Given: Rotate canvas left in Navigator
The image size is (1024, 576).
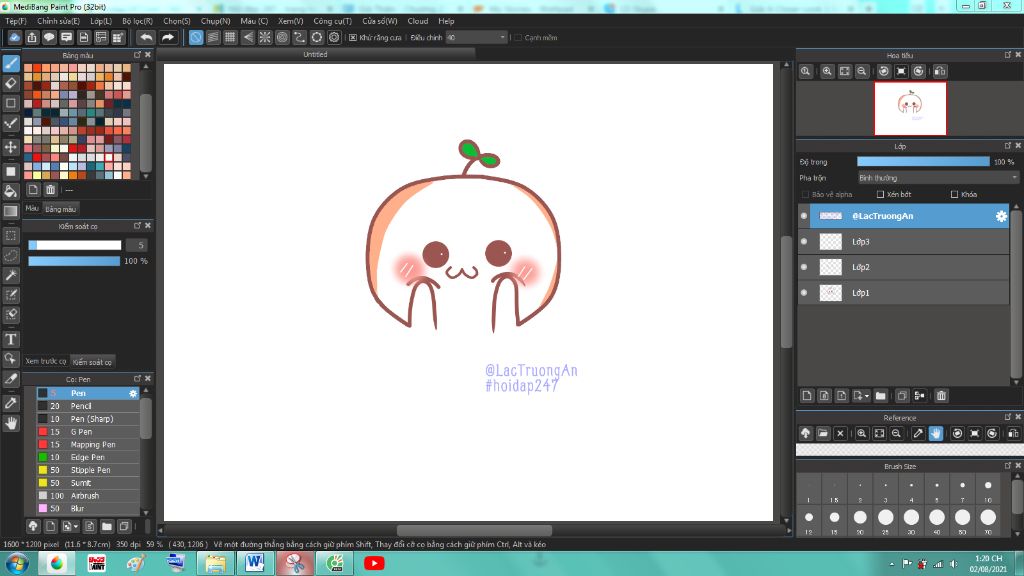Looking at the screenshot, I should [x=884, y=71].
